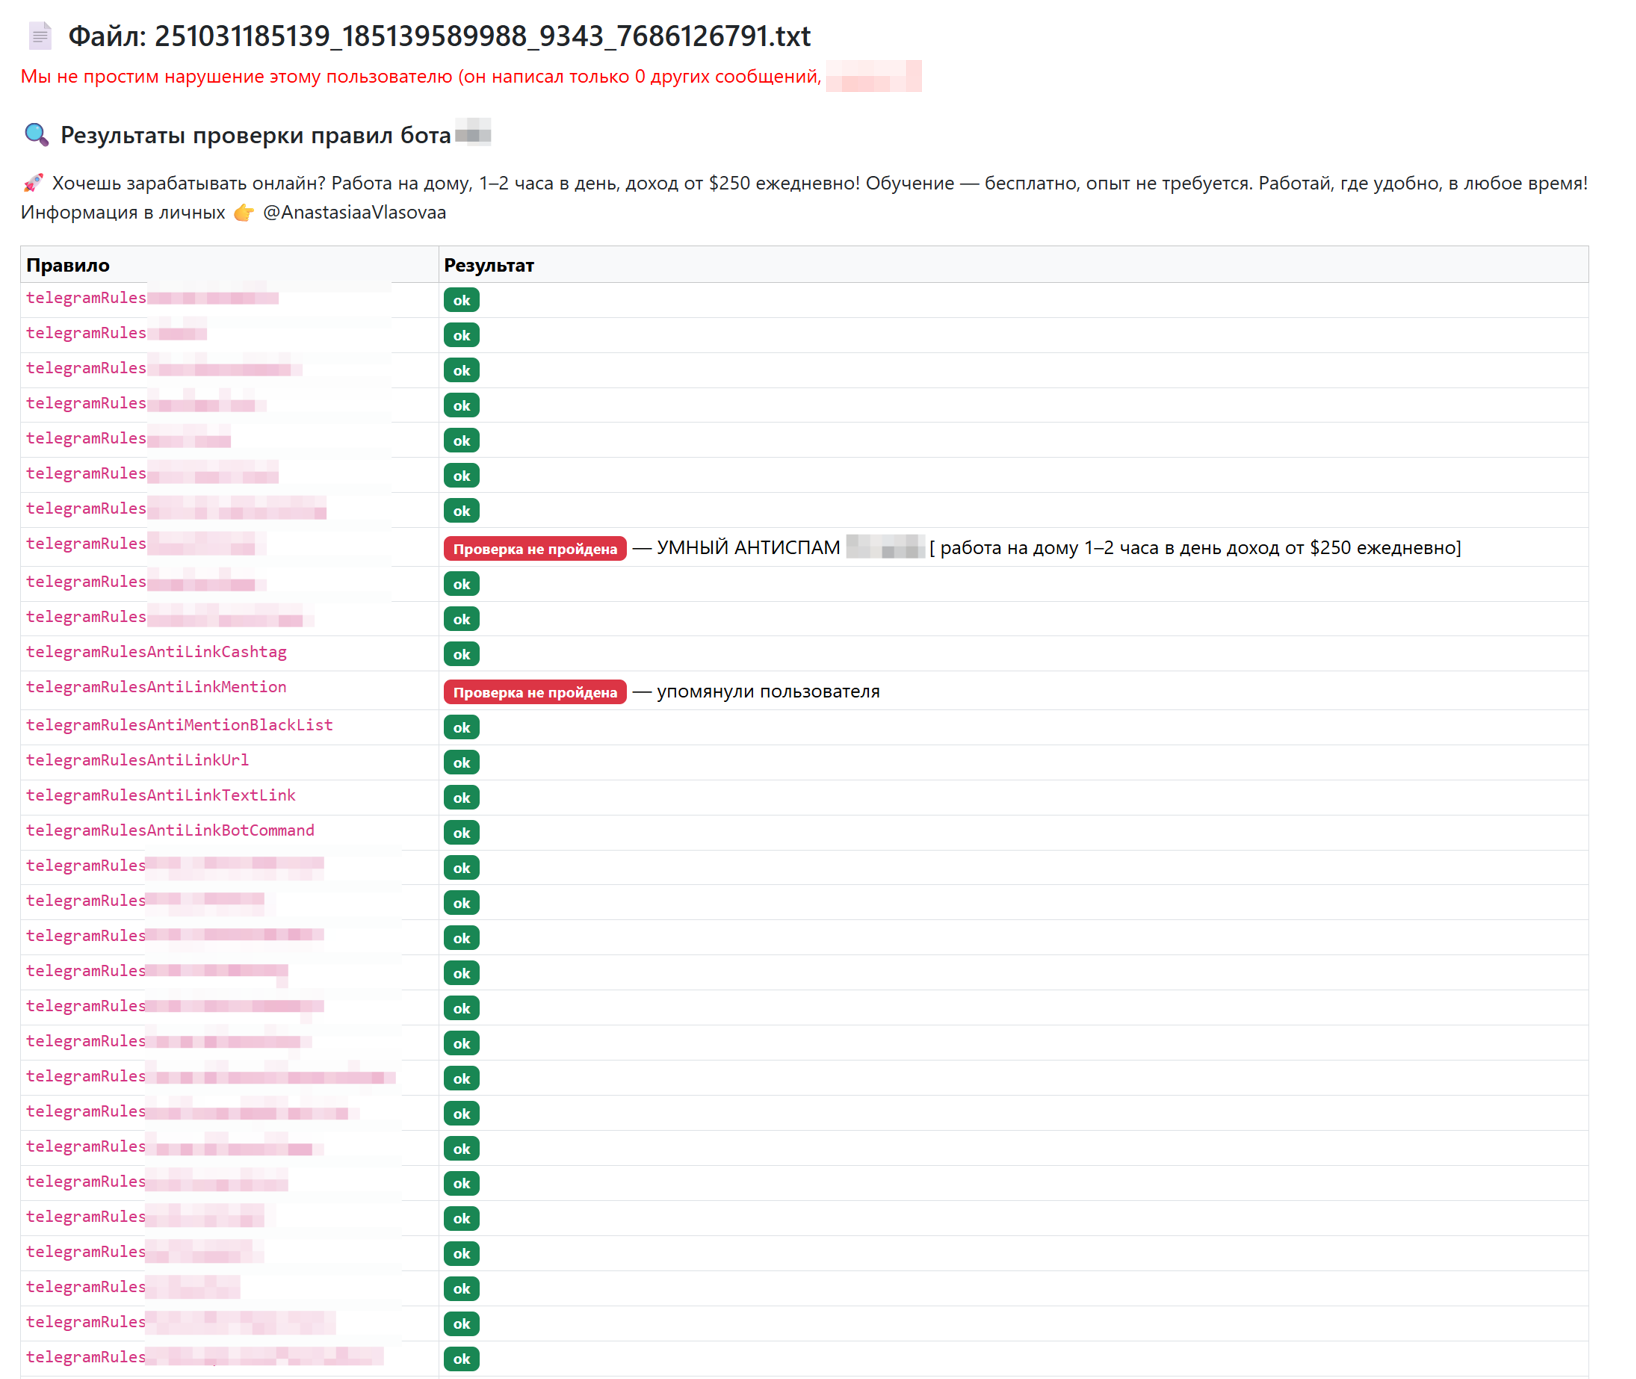This screenshot has width=1636, height=1379.
Task: Click the red failed badge in УМНЫЙ АНТИСПАМ row
Action: point(535,549)
